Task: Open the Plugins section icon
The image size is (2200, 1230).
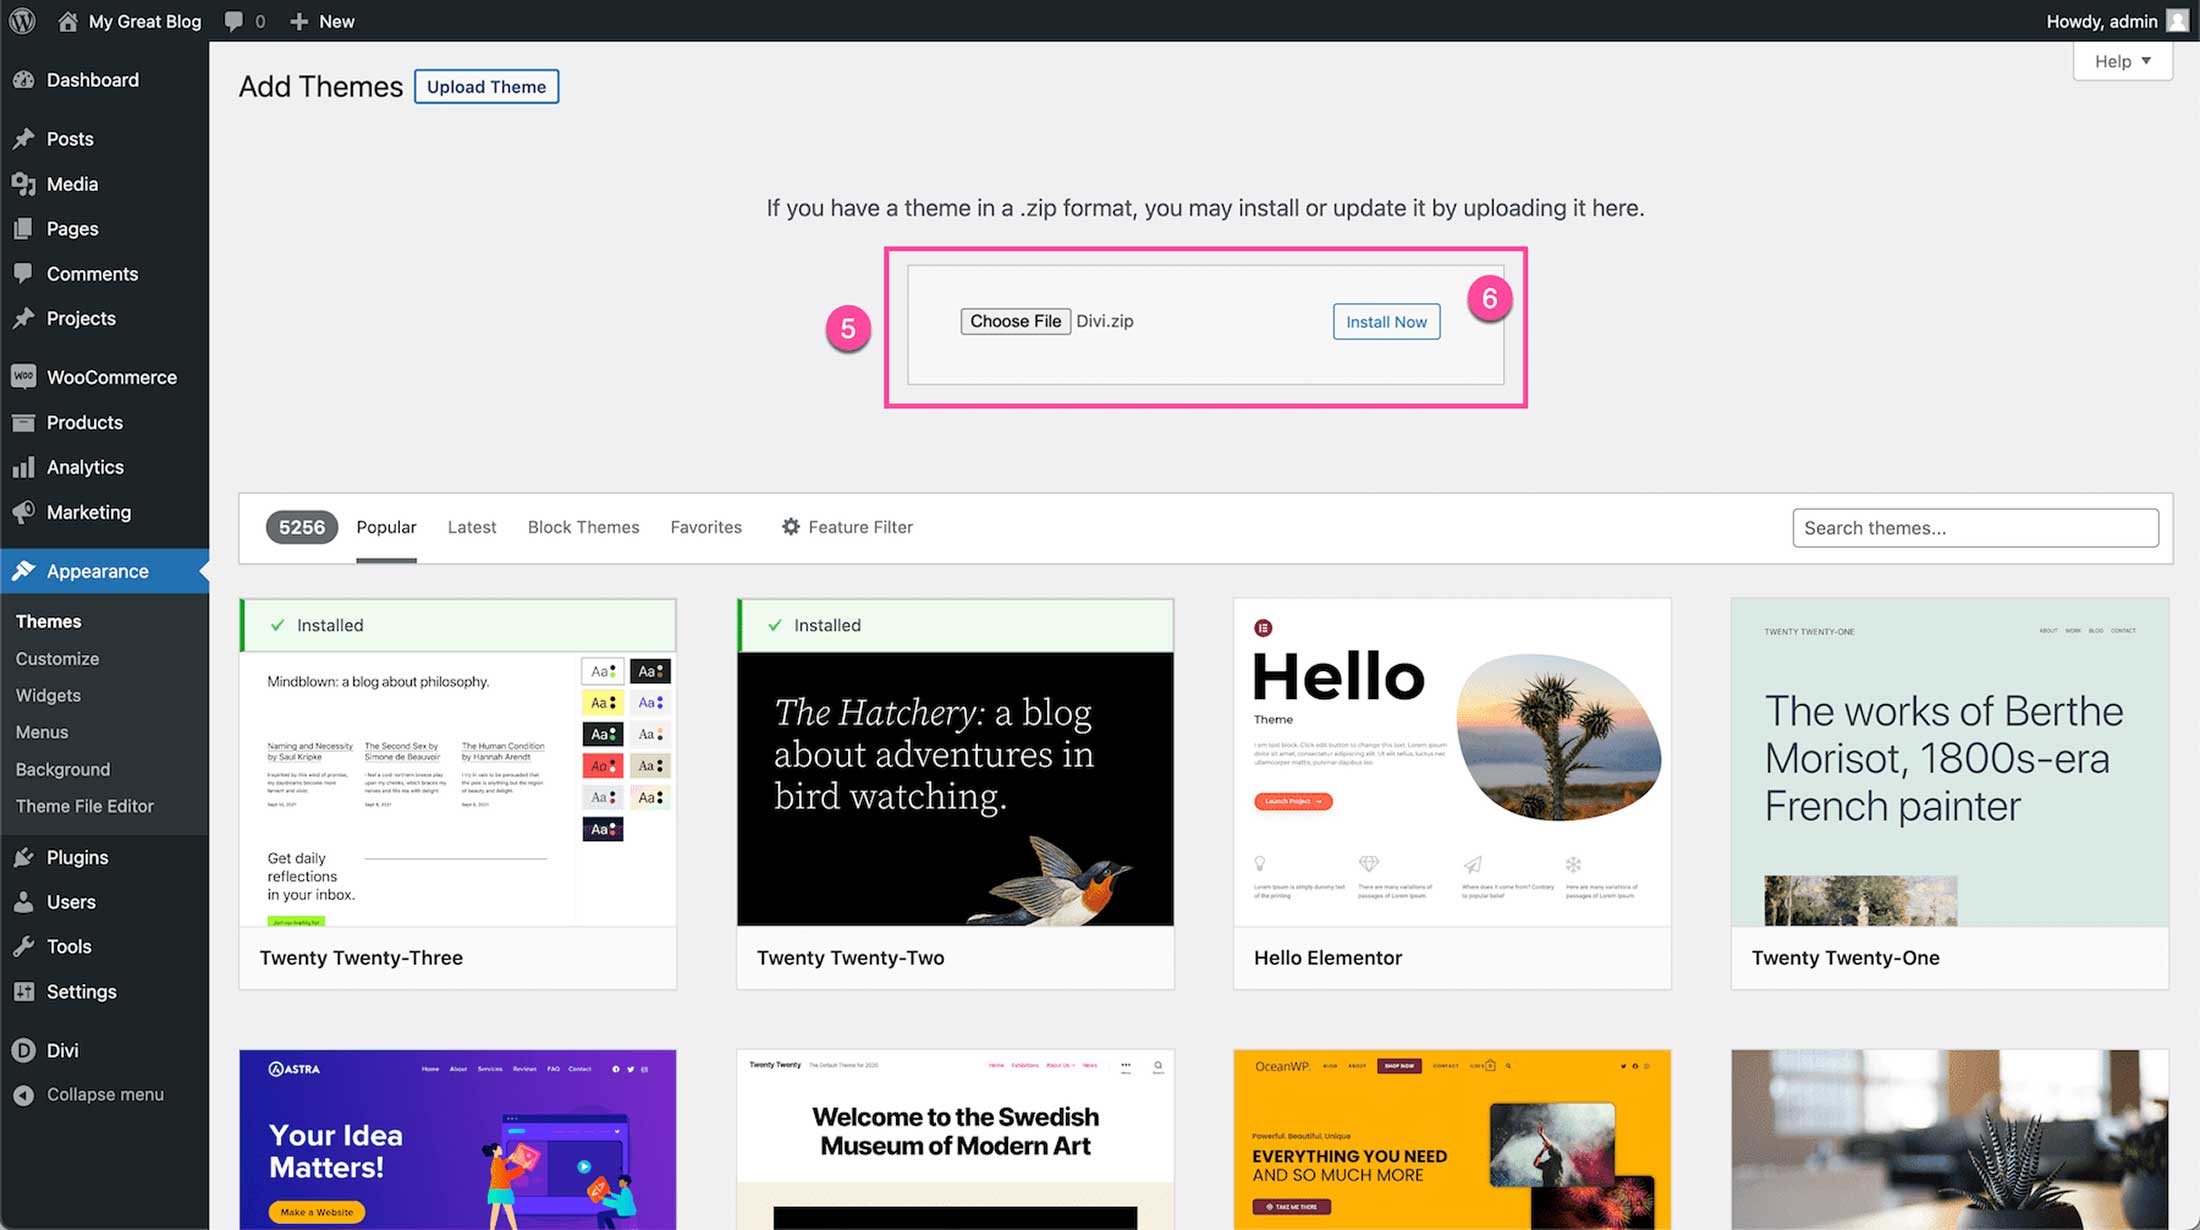Action: (25, 856)
